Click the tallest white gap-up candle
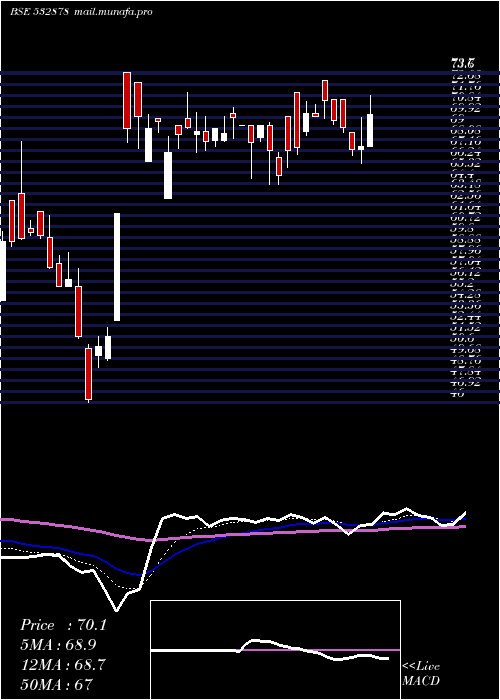Screen dimensions: 500x700 point(117,267)
